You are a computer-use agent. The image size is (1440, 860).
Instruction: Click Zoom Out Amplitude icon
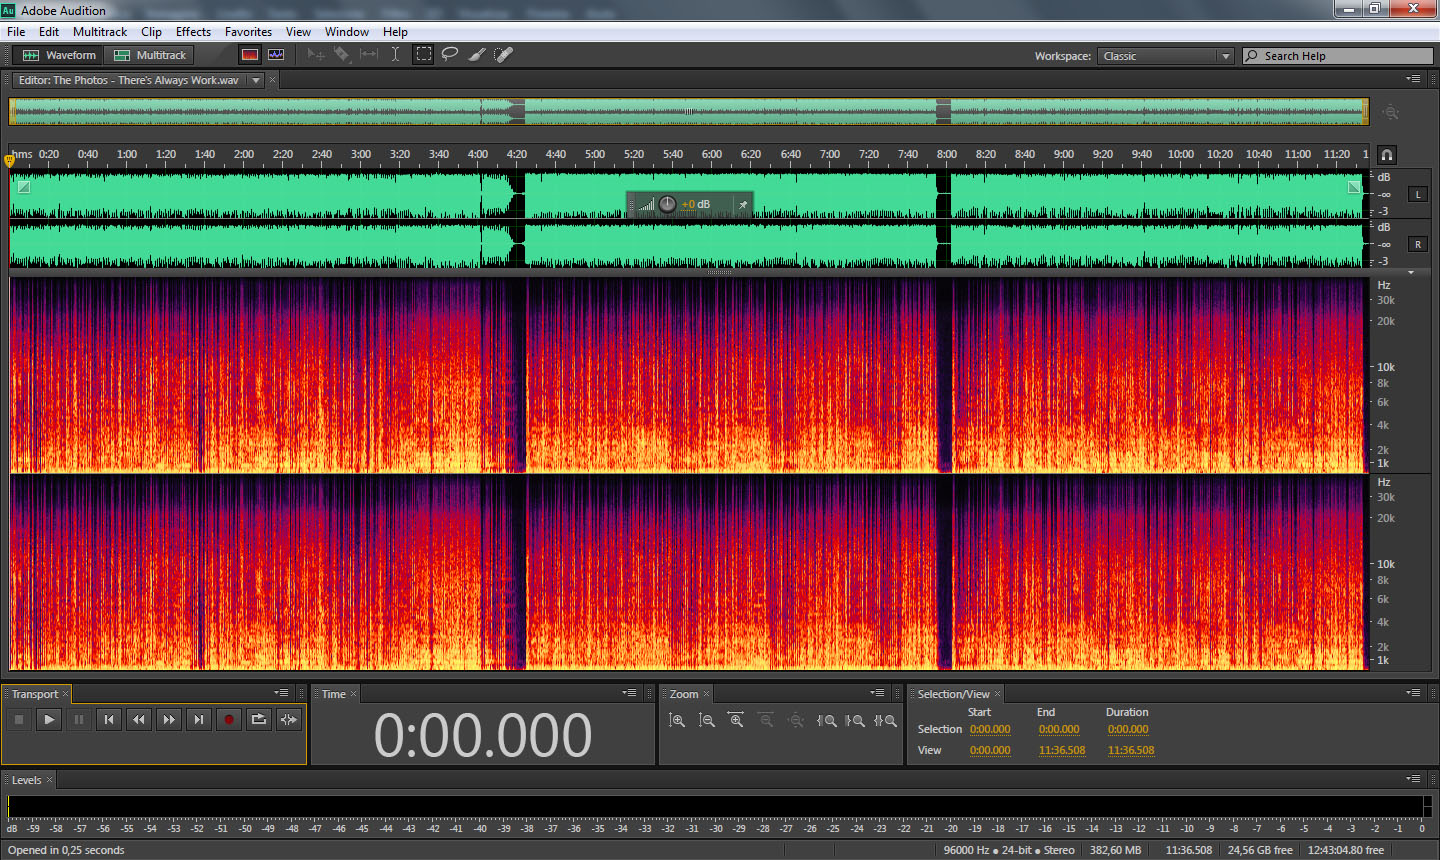tap(707, 720)
